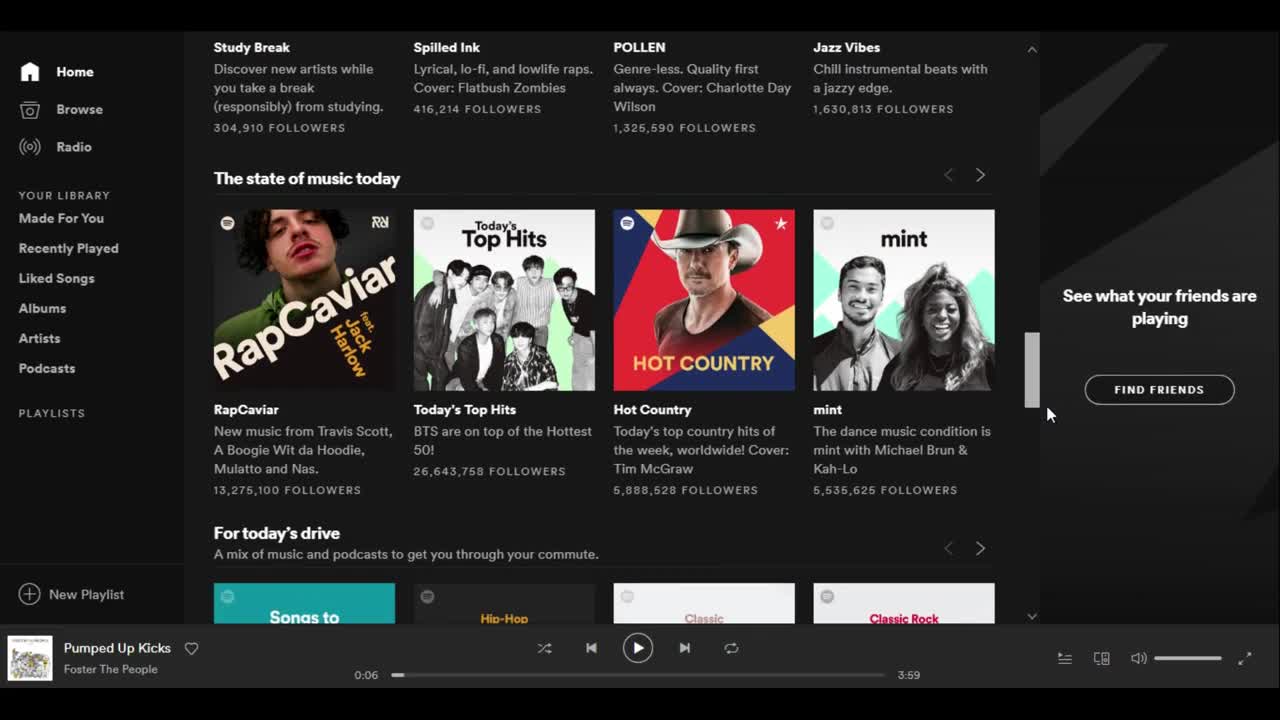Open the Today's Top Hits title link

(465, 410)
